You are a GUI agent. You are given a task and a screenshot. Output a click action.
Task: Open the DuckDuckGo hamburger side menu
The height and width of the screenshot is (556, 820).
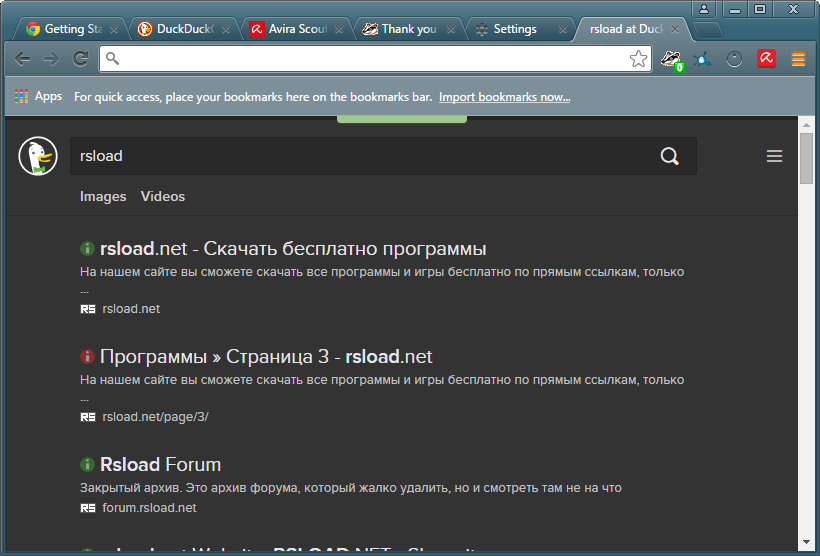click(x=774, y=156)
